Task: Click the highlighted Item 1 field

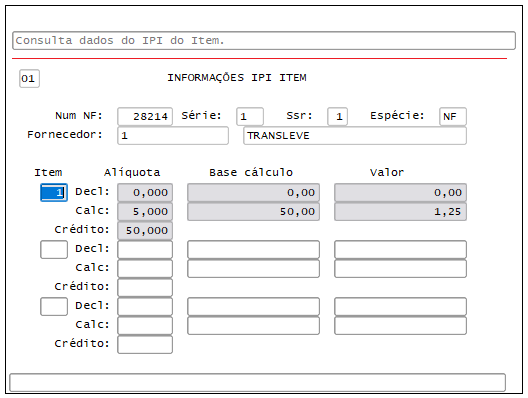Action: click(x=54, y=193)
